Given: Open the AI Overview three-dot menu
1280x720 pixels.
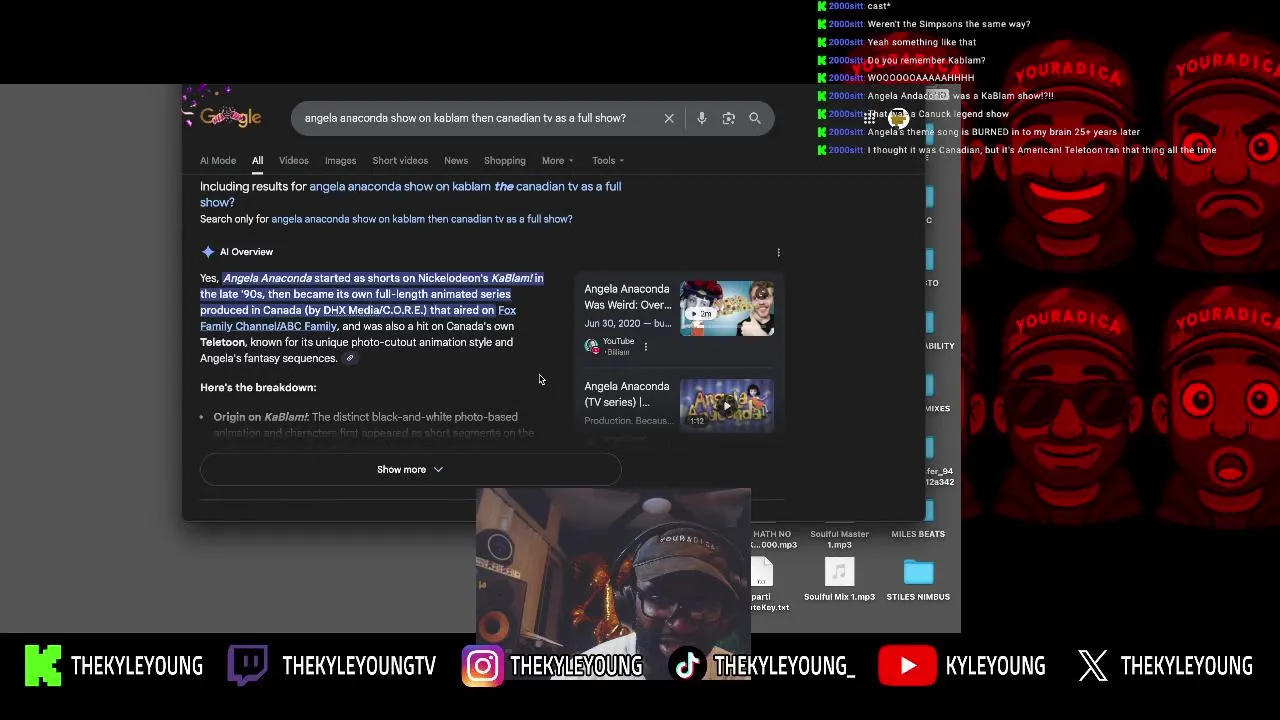Looking at the screenshot, I should 779,252.
